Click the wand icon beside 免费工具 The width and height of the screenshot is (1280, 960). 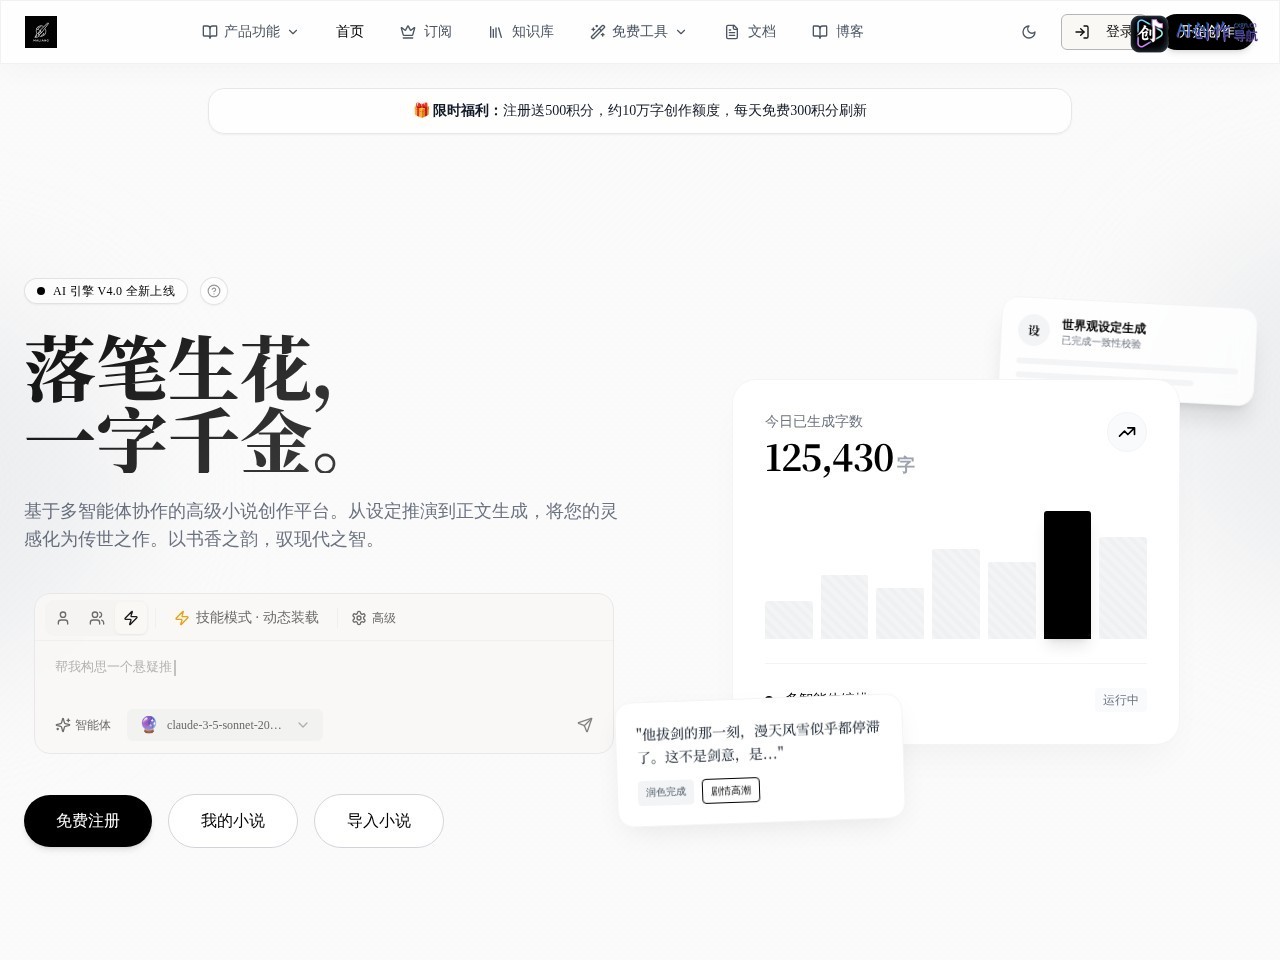point(598,32)
